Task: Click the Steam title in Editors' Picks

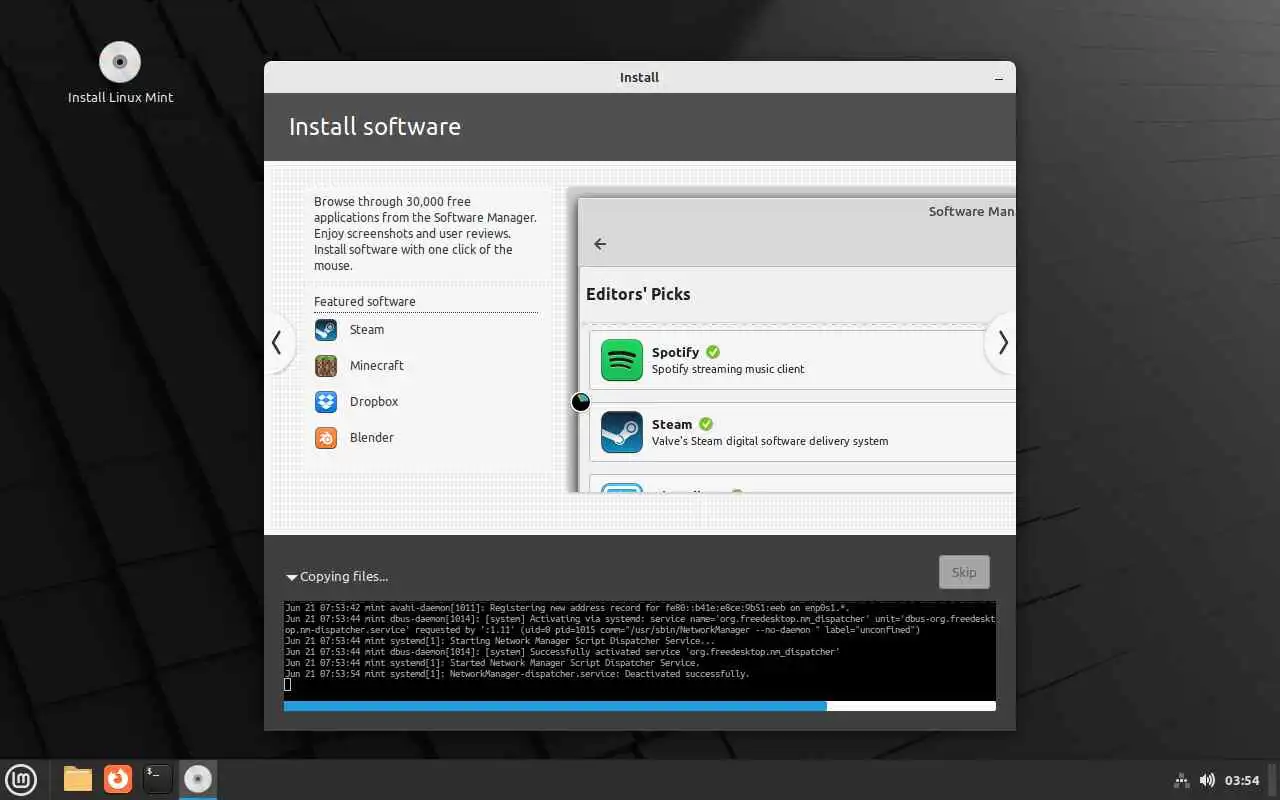Action: [x=672, y=424]
